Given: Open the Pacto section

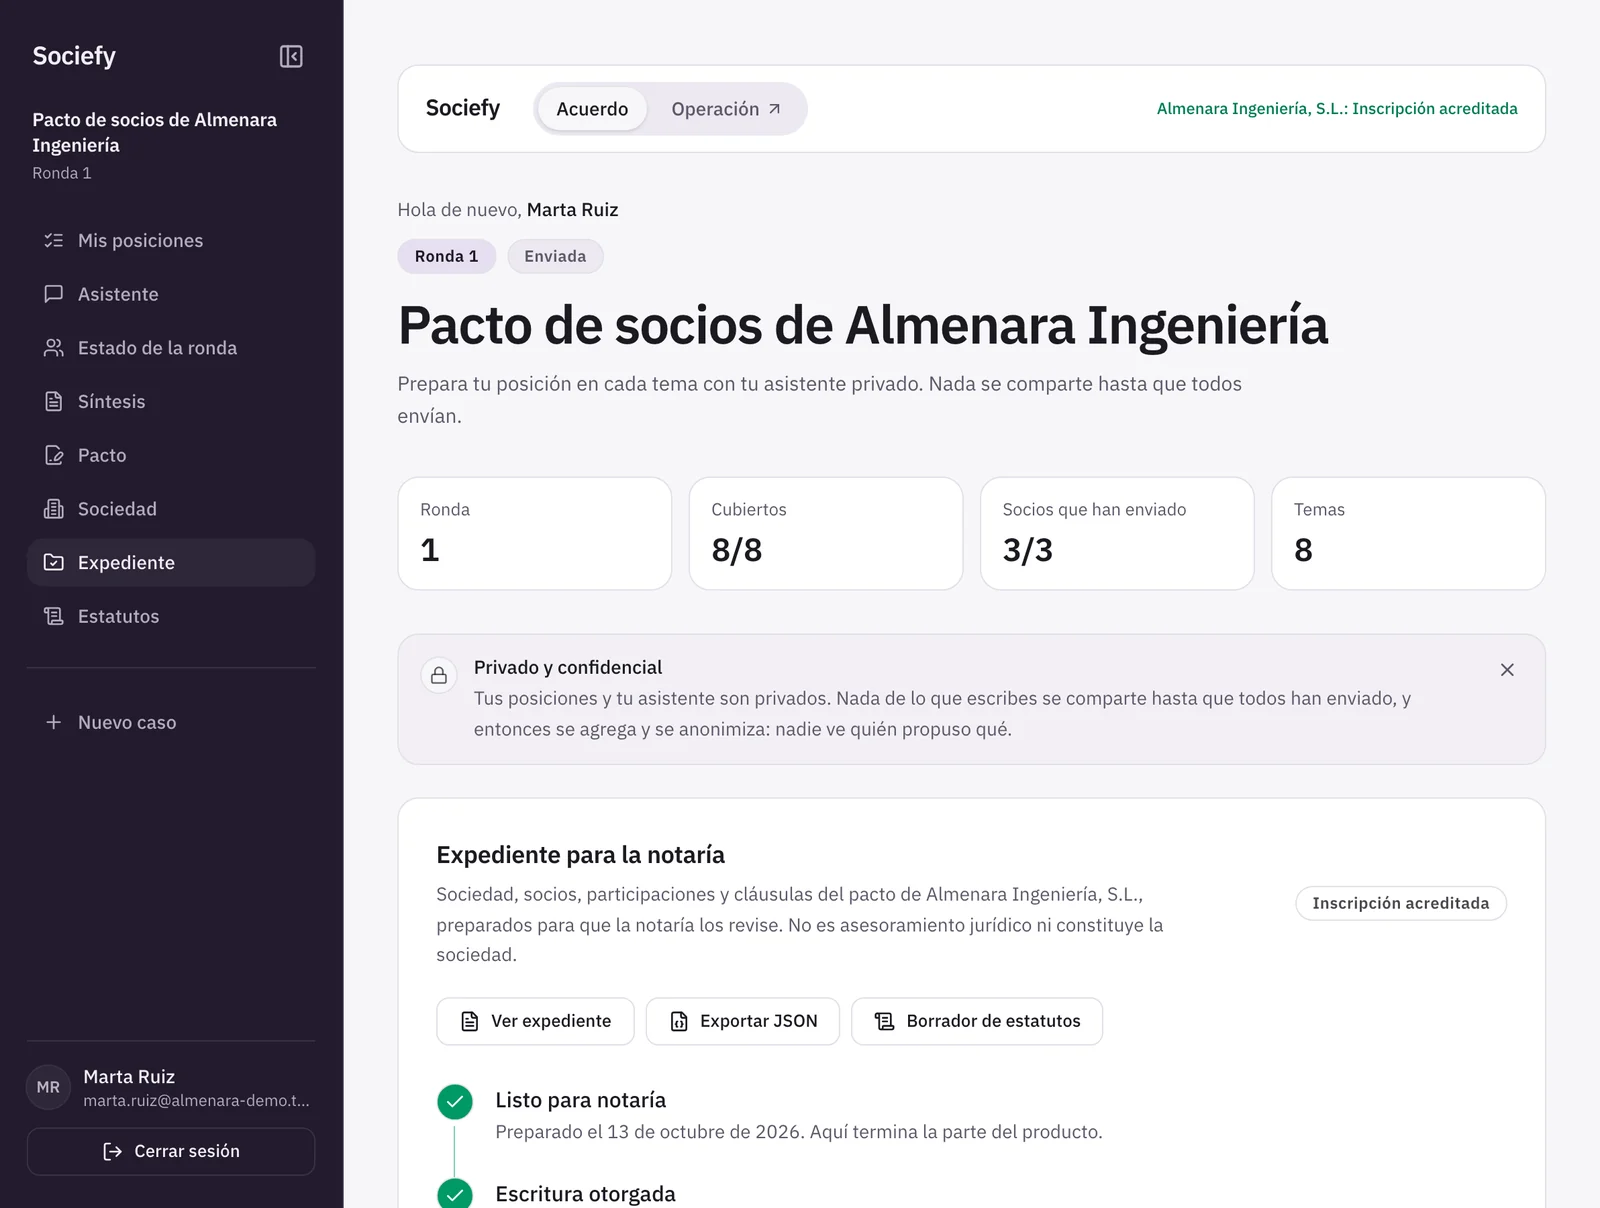Looking at the screenshot, I should click(x=171, y=455).
